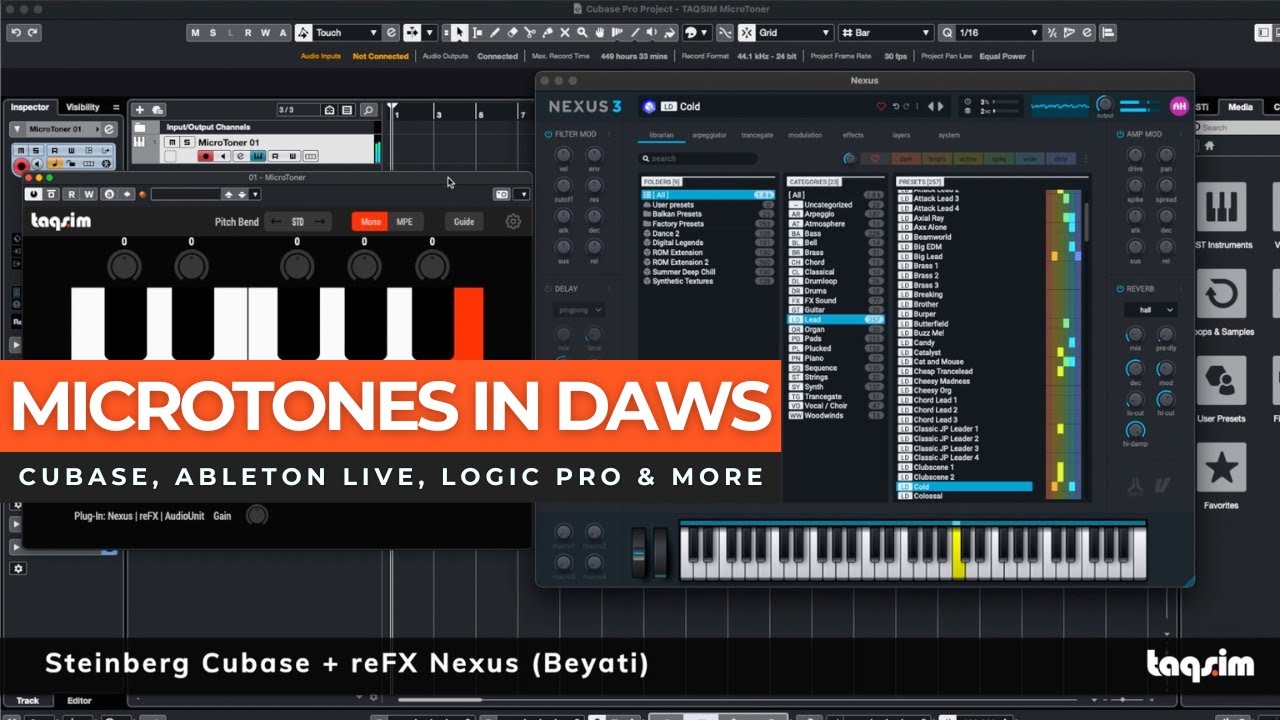
Task: Open the Bar grid type dropdown
Action: click(x=886, y=33)
